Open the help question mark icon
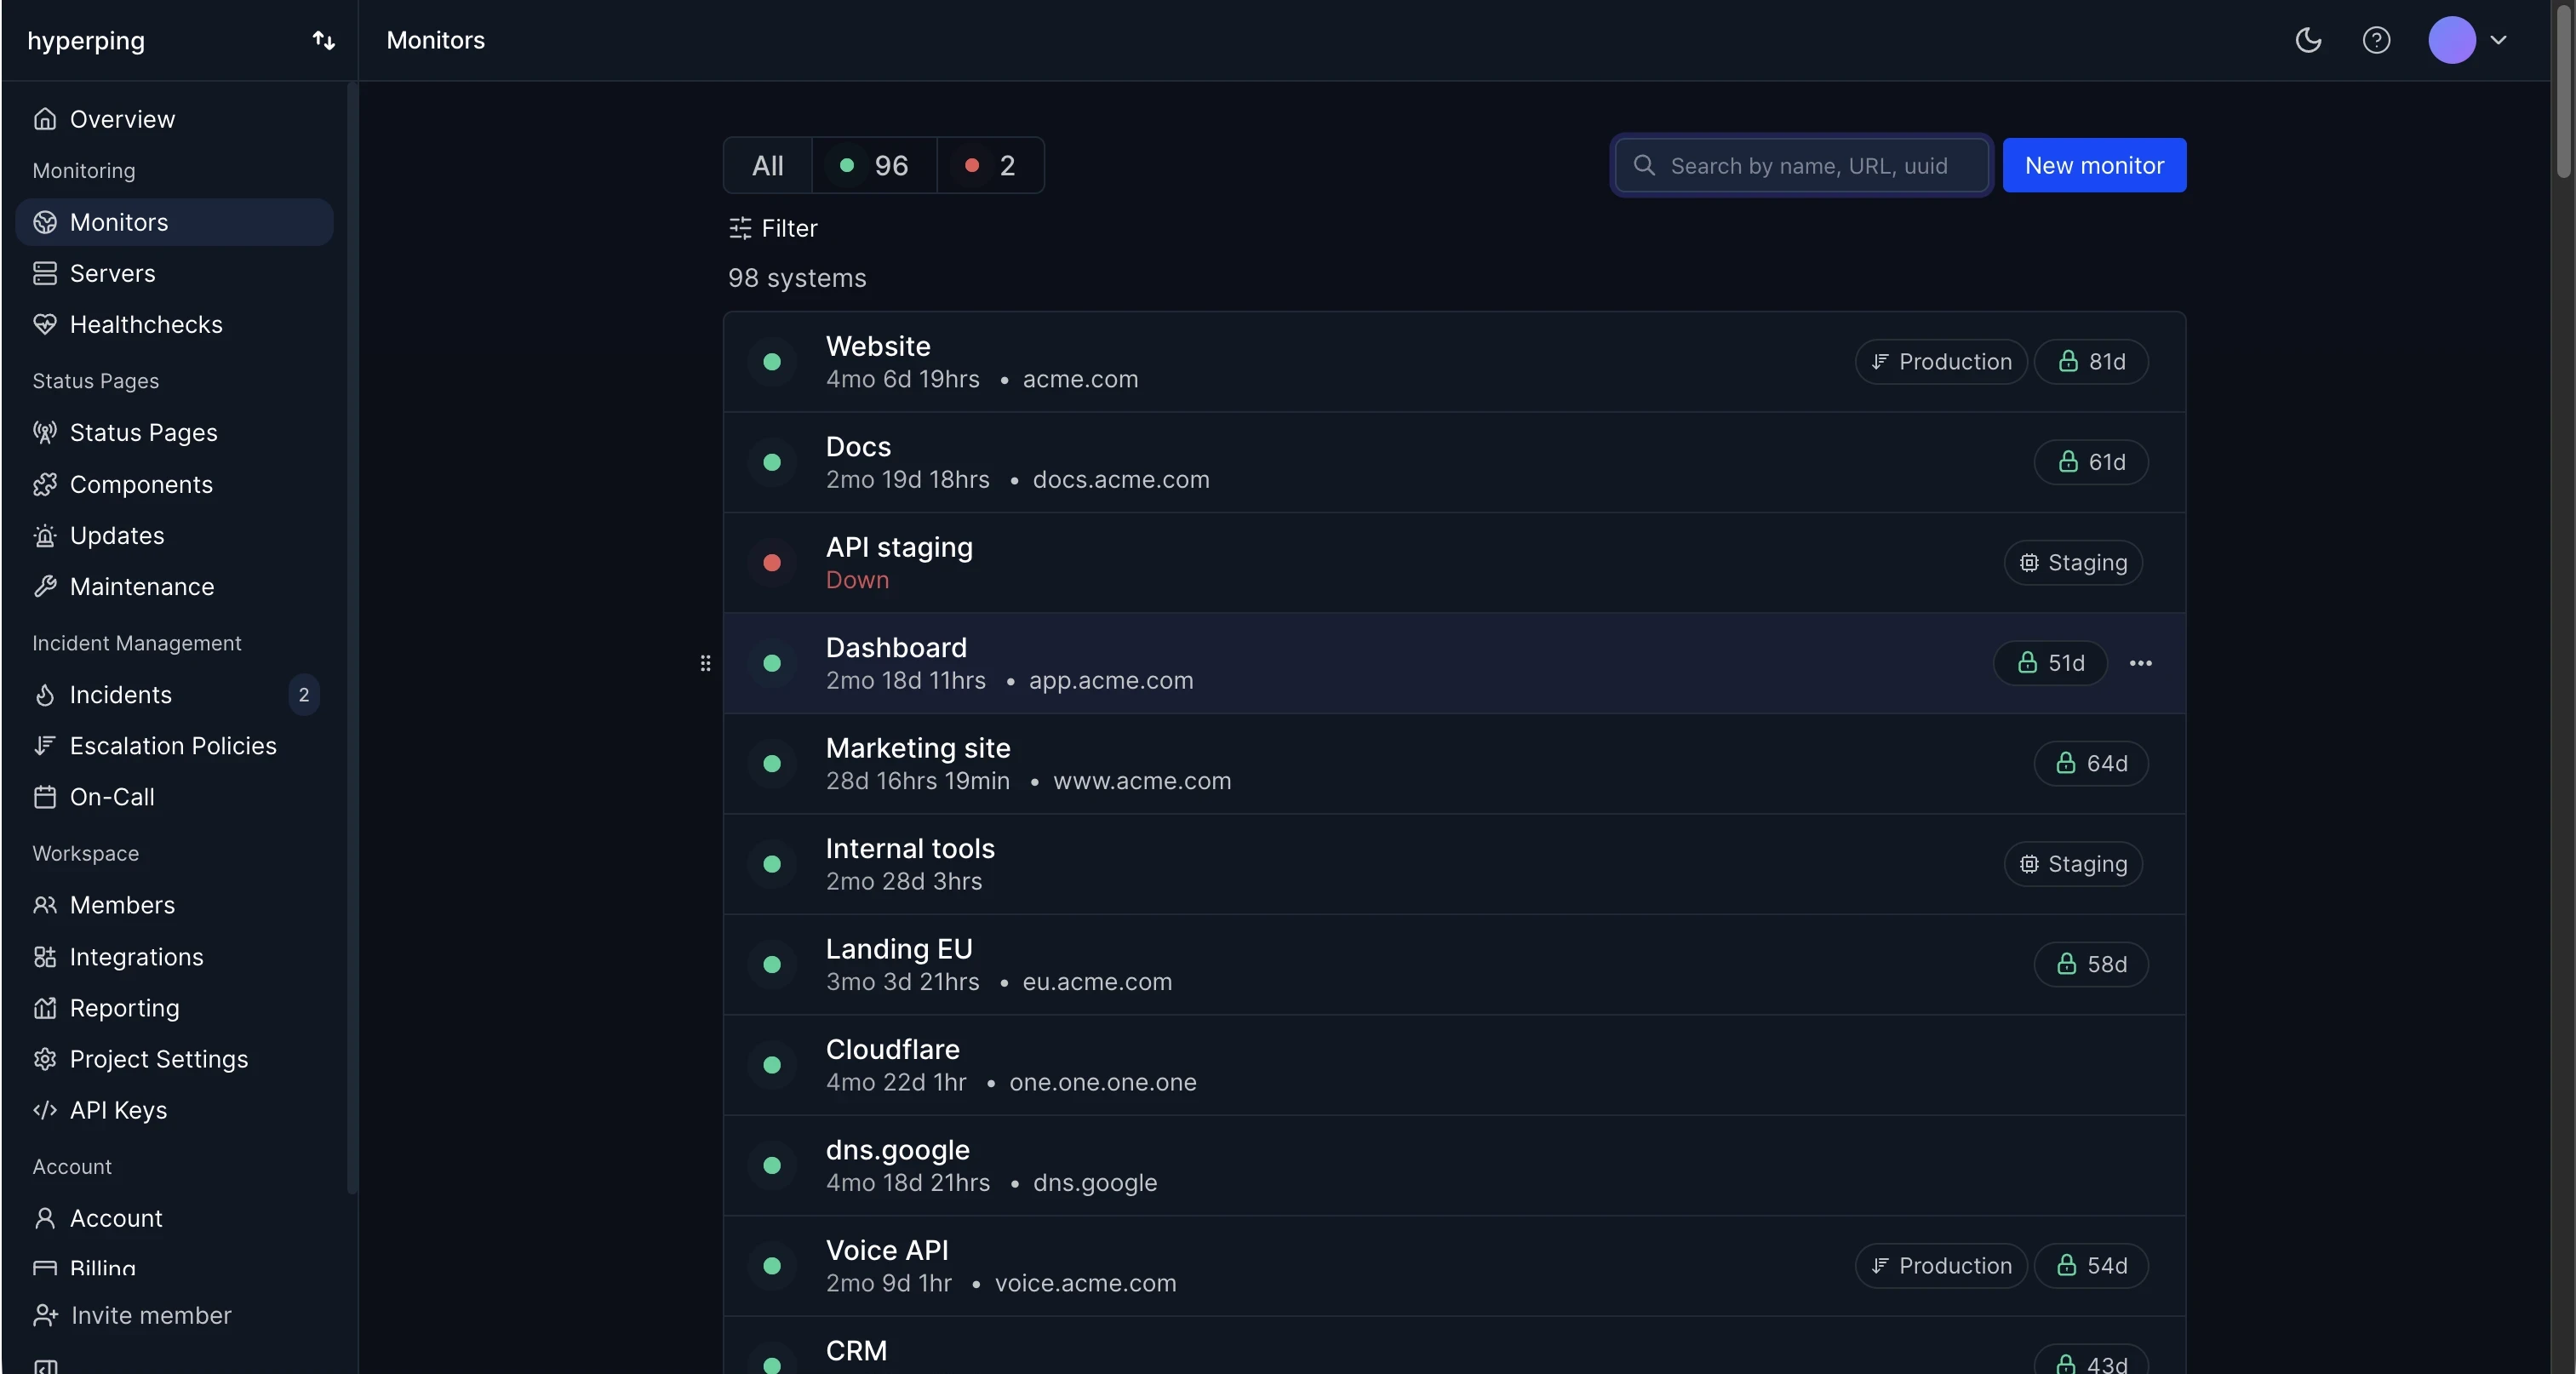The width and height of the screenshot is (2576, 1374). tap(2376, 40)
